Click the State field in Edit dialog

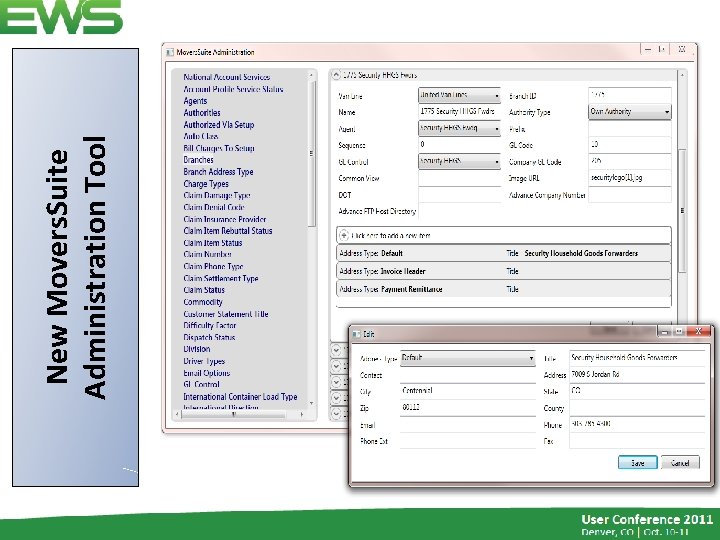point(637,391)
